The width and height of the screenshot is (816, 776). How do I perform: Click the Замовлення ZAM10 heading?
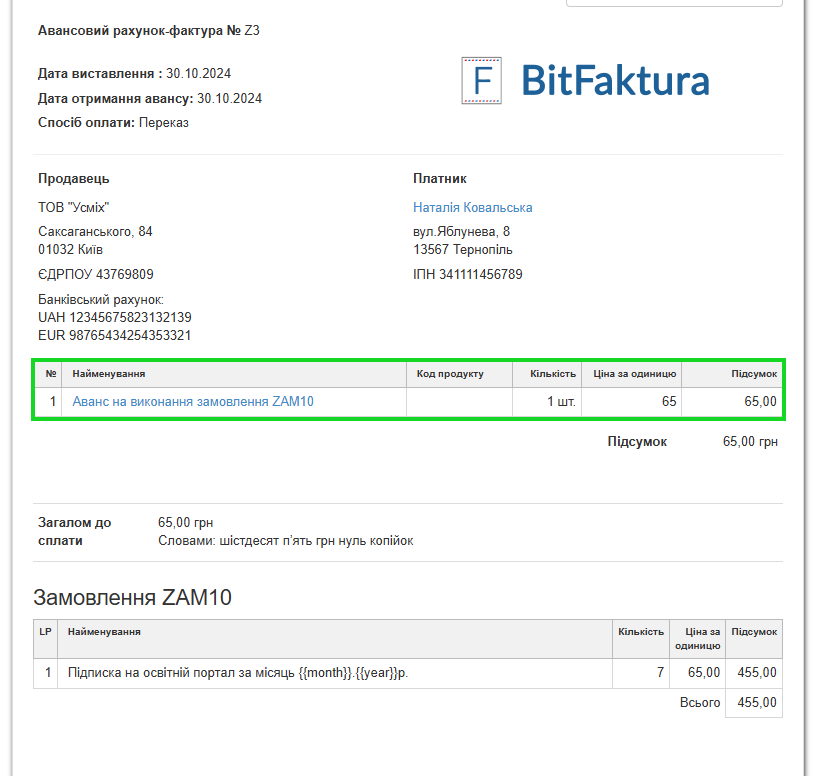[132, 598]
